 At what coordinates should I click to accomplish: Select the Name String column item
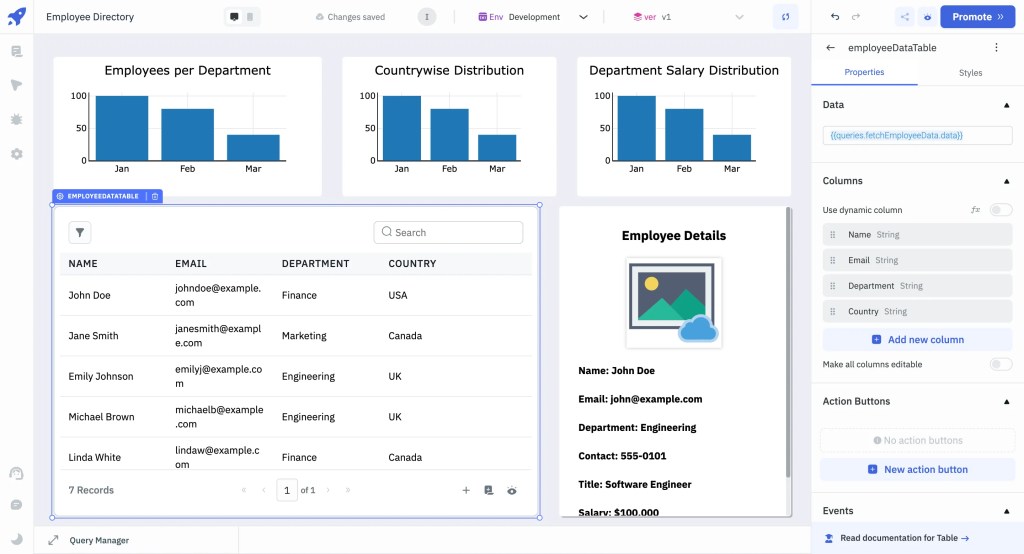point(918,235)
